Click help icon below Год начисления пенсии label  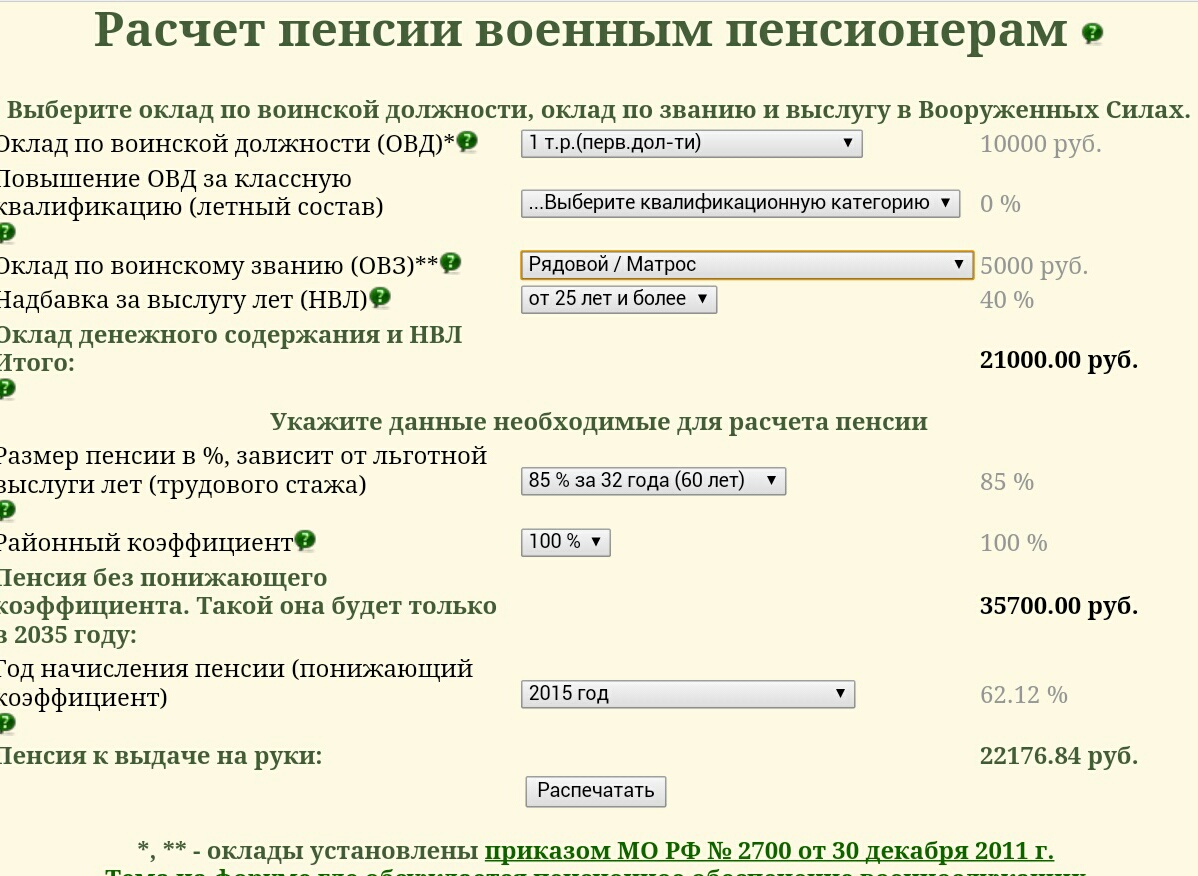pyautogui.click(x=7, y=723)
